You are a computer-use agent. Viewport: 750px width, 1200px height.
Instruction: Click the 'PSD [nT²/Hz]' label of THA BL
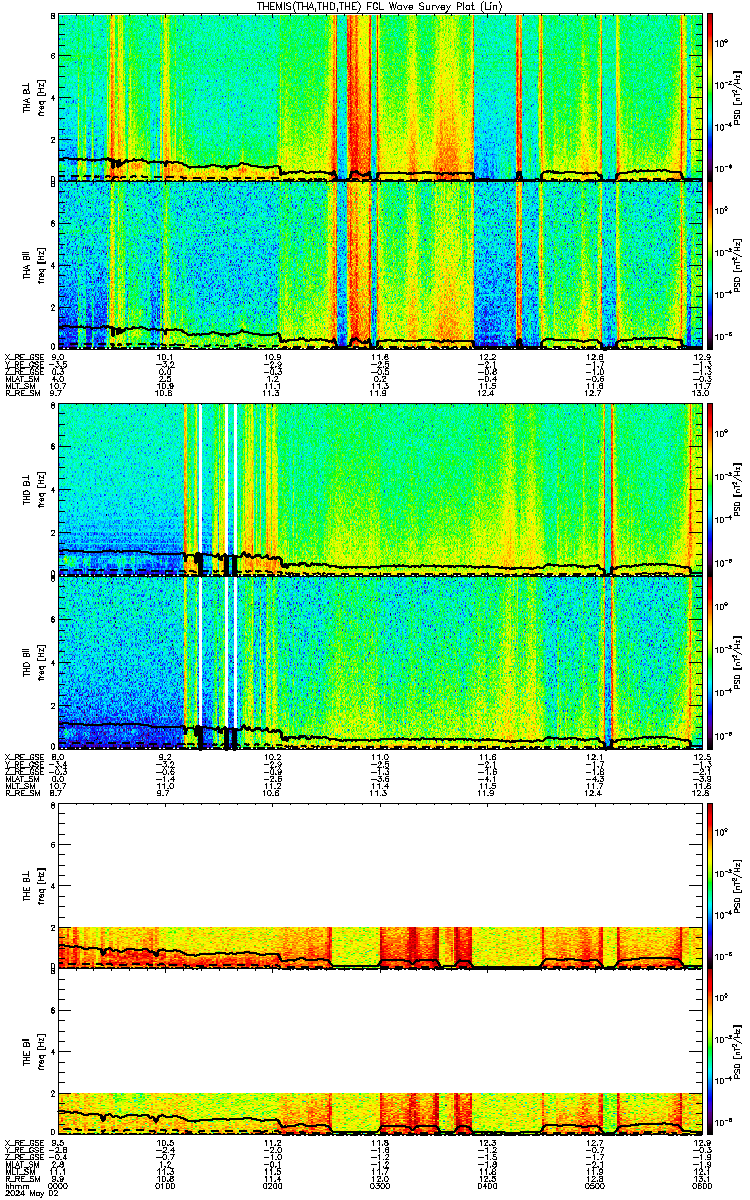738,97
